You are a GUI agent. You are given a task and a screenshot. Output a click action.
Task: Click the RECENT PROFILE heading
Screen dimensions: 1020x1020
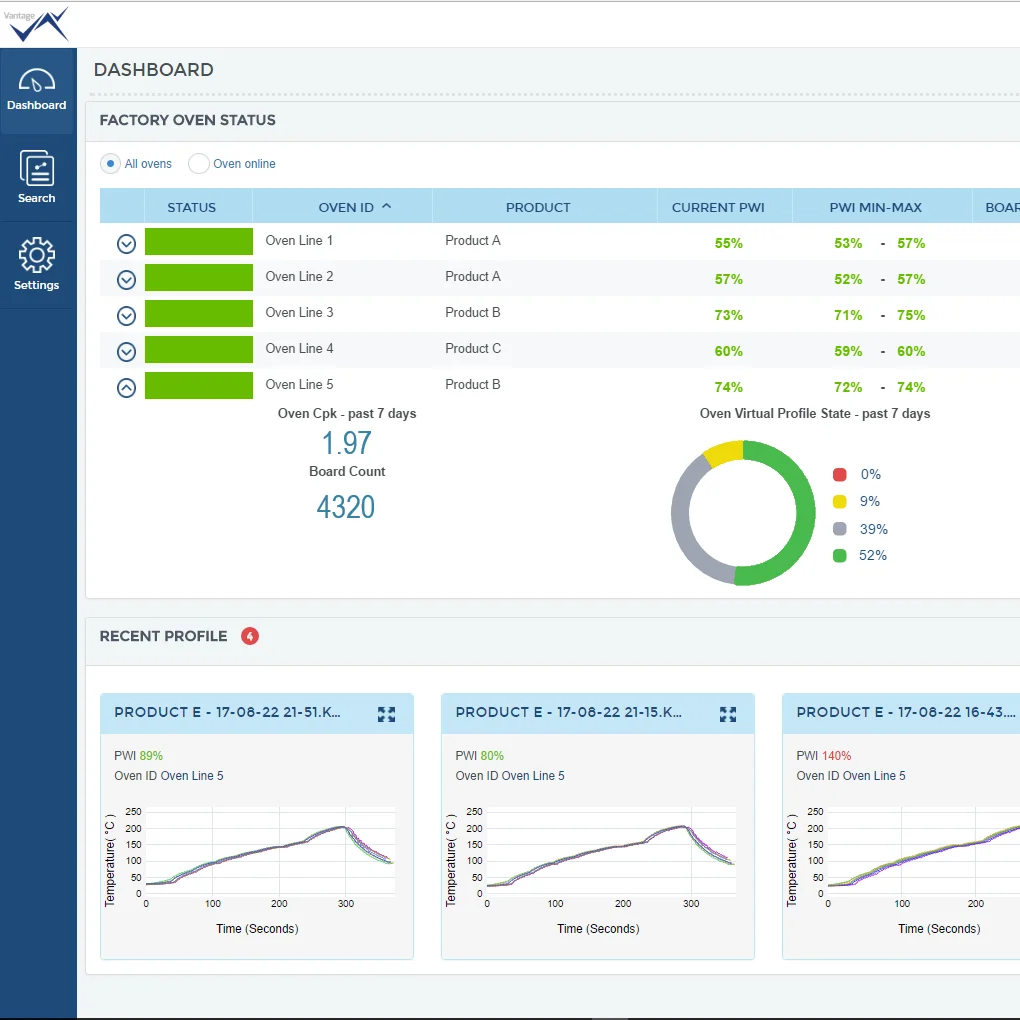[x=163, y=636]
